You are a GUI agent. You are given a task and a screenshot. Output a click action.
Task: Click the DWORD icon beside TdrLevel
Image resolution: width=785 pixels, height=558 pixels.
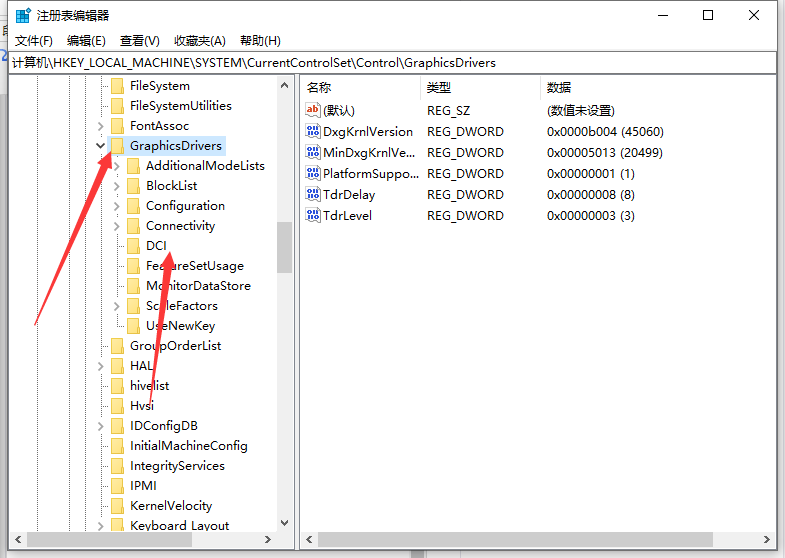(313, 216)
